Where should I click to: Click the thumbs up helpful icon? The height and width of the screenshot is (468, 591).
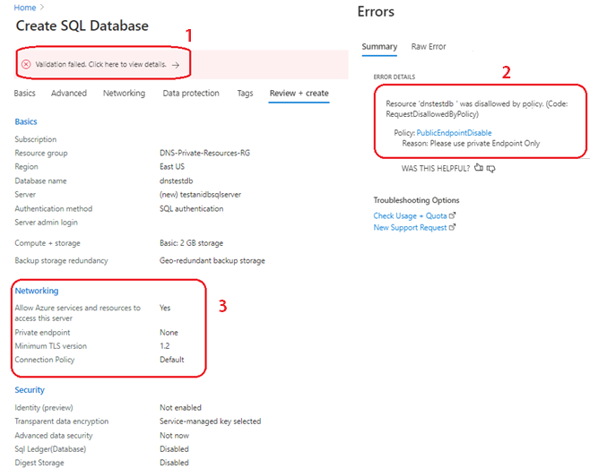[x=479, y=168]
